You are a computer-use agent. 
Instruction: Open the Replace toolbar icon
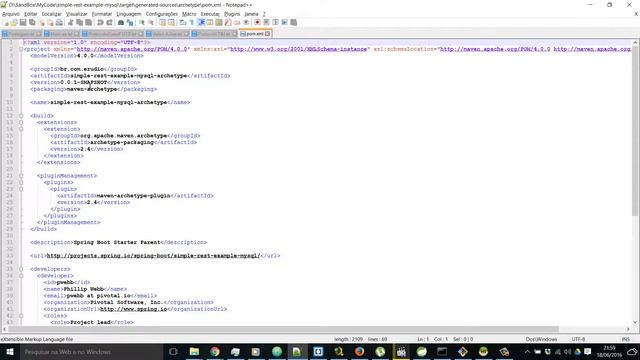(x=130, y=22)
